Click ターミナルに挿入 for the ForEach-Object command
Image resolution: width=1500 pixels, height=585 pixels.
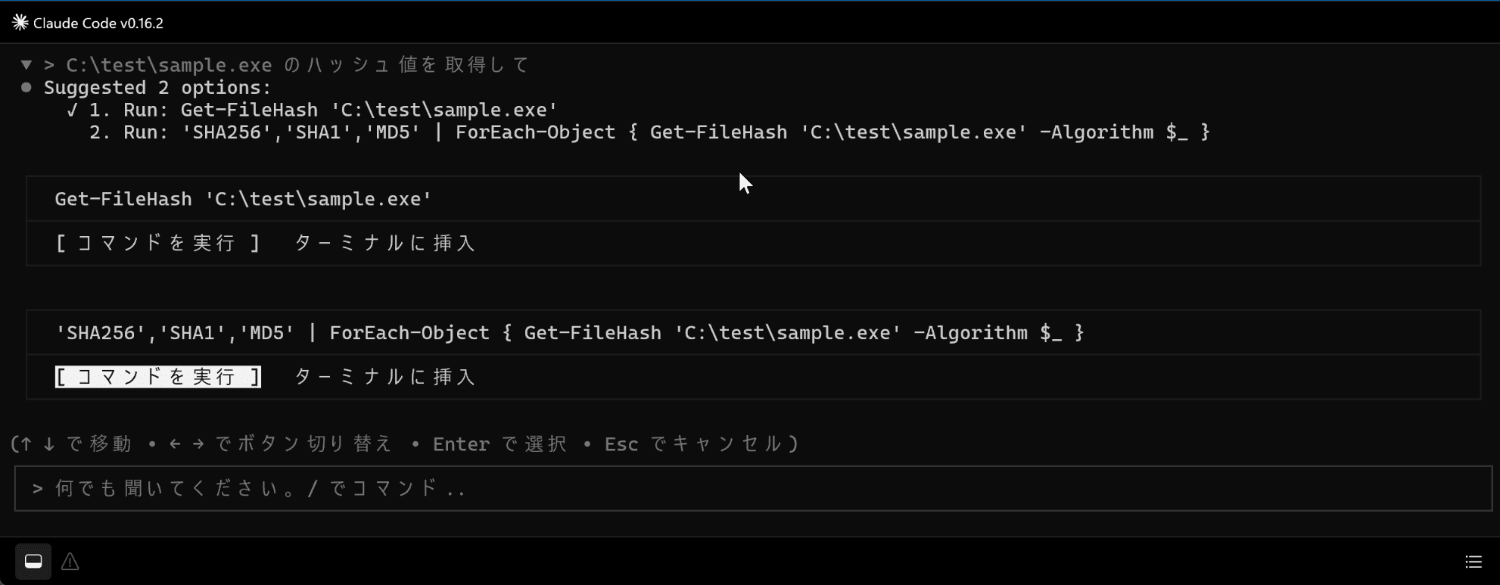coord(385,377)
